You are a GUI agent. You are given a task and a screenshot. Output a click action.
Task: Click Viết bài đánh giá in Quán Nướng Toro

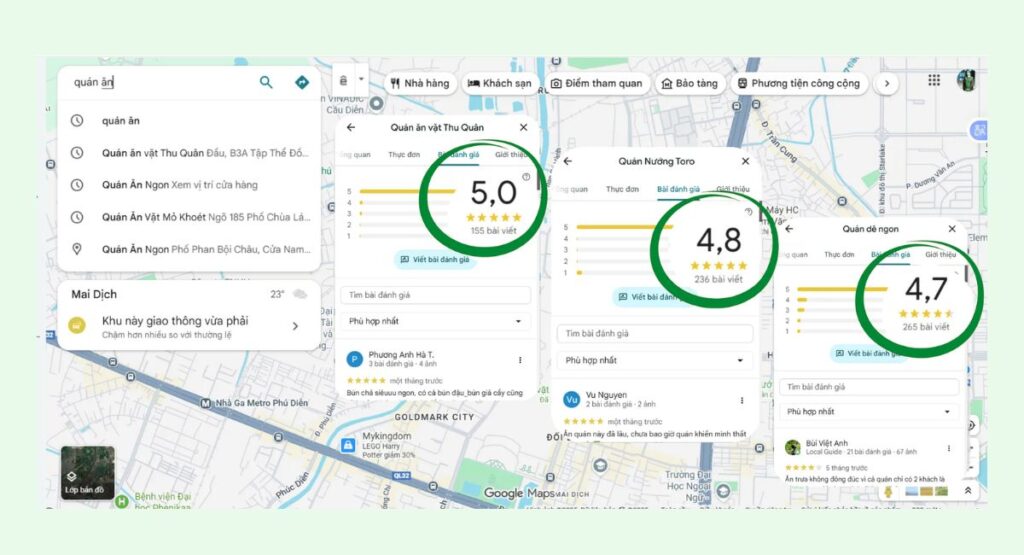(x=653, y=297)
